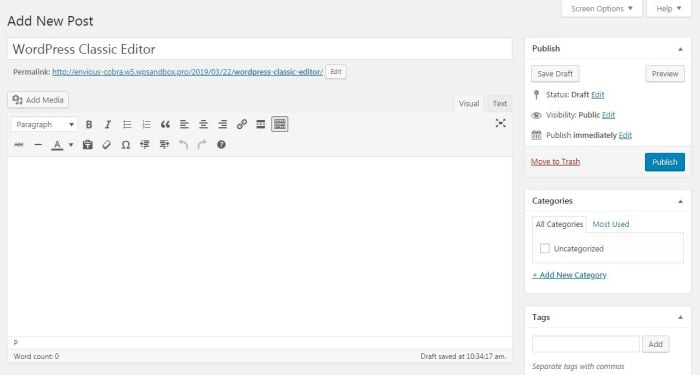
Task: Insert or edit a link
Action: (242, 125)
